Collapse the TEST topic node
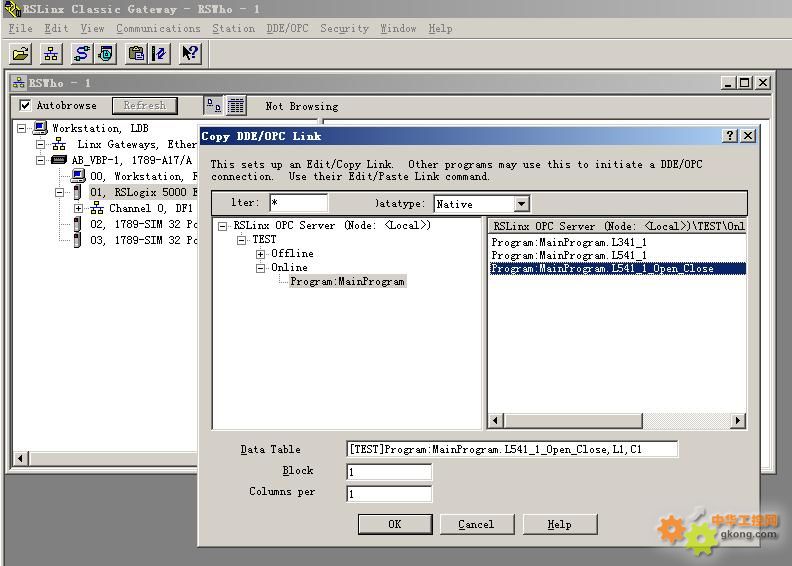Image resolution: width=792 pixels, height=566 pixels. pos(241,240)
